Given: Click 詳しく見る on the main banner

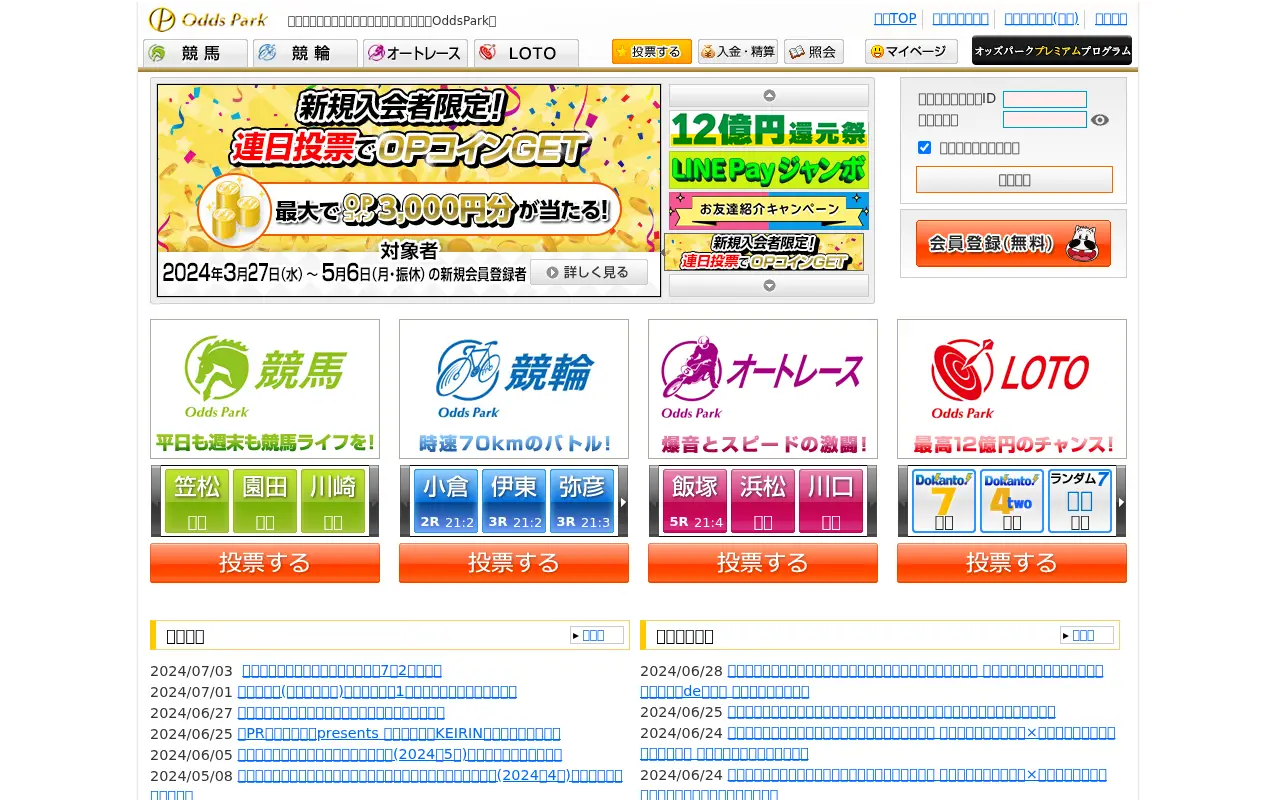Looking at the screenshot, I should [x=589, y=272].
